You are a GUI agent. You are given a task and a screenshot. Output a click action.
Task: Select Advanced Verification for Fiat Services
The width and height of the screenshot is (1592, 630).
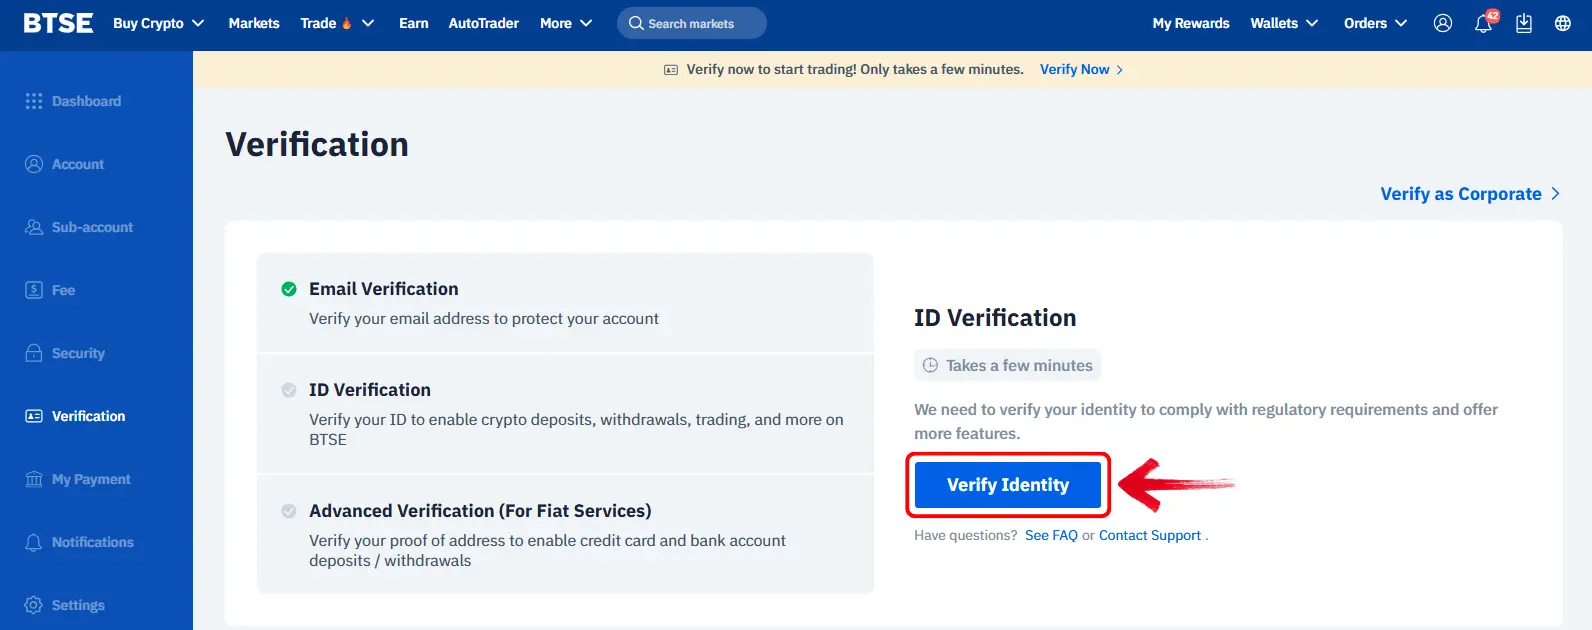tap(565, 534)
